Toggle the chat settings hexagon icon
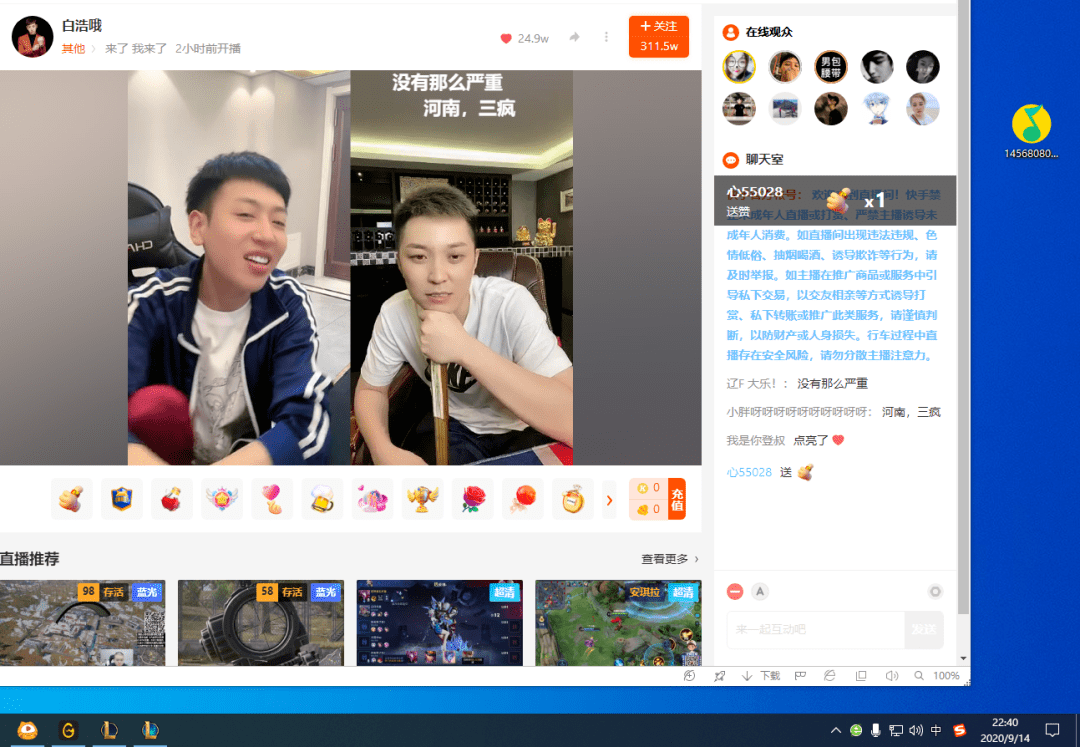 [935, 592]
